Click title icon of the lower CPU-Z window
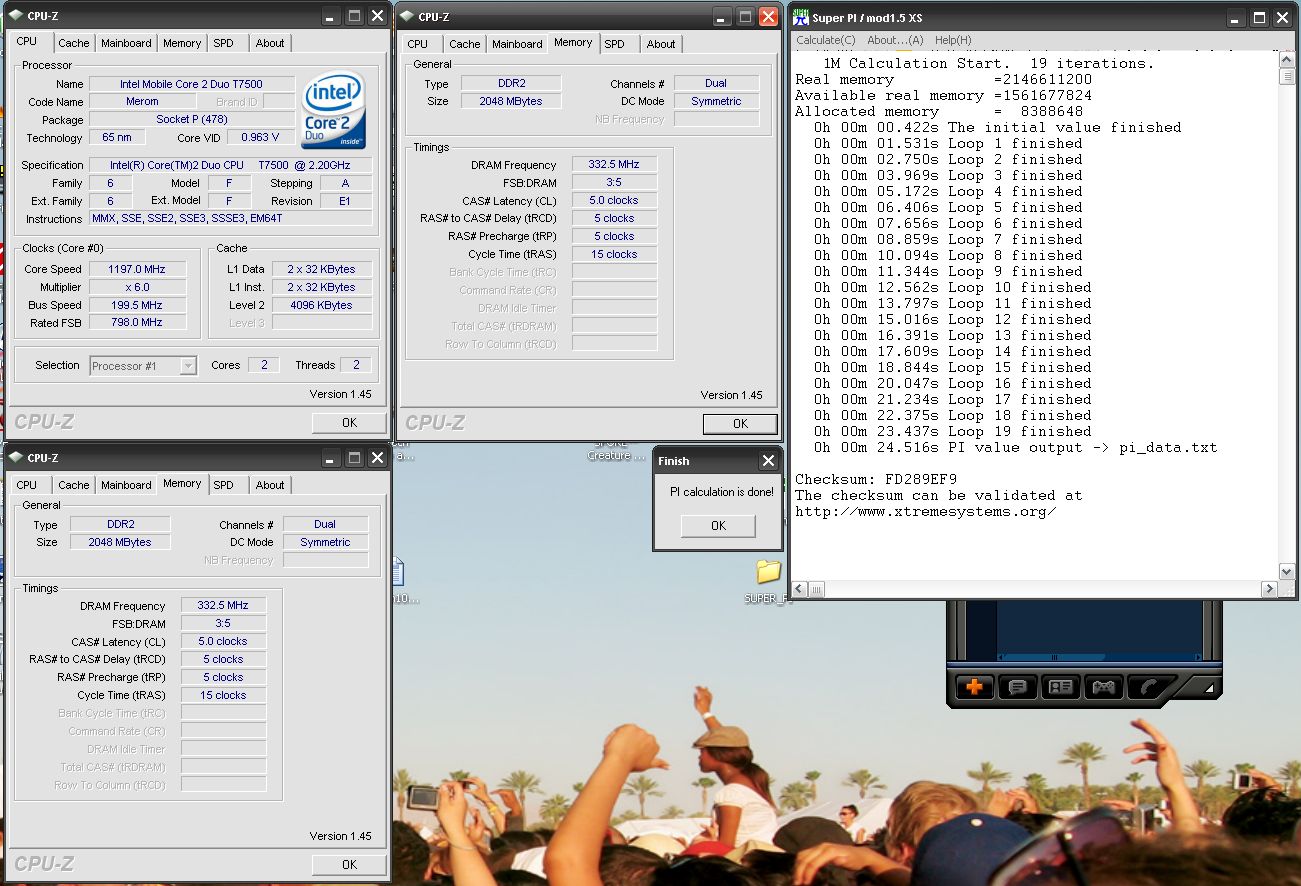 coord(15,458)
